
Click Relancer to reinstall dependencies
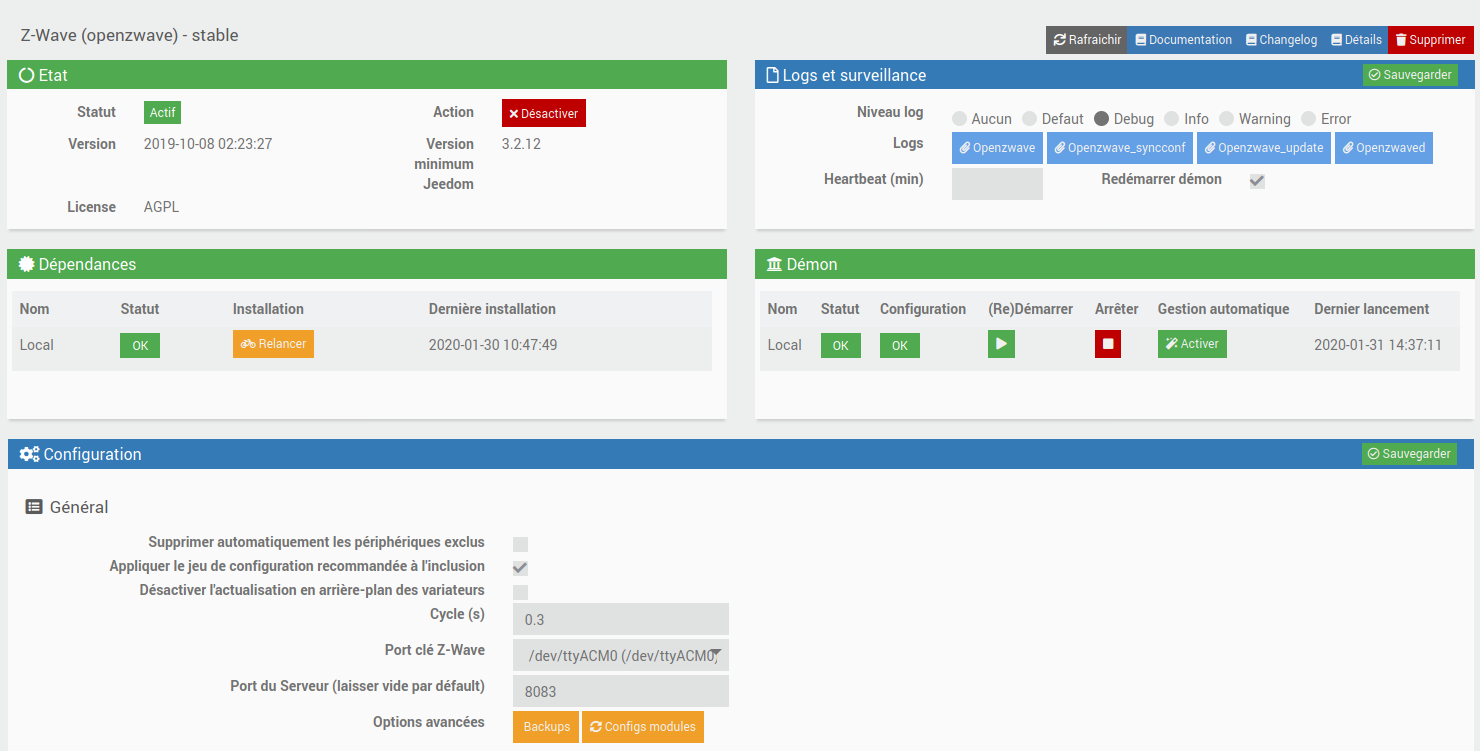(x=273, y=344)
